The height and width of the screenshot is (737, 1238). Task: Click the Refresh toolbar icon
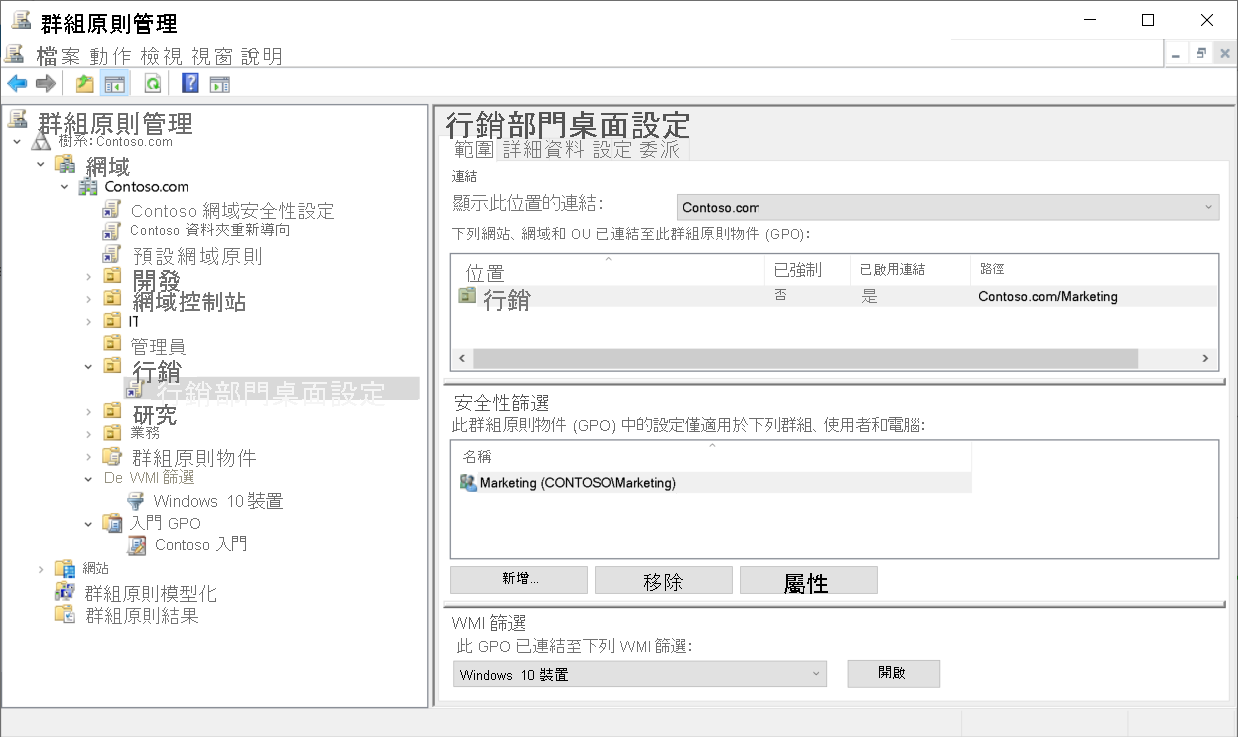tap(151, 83)
